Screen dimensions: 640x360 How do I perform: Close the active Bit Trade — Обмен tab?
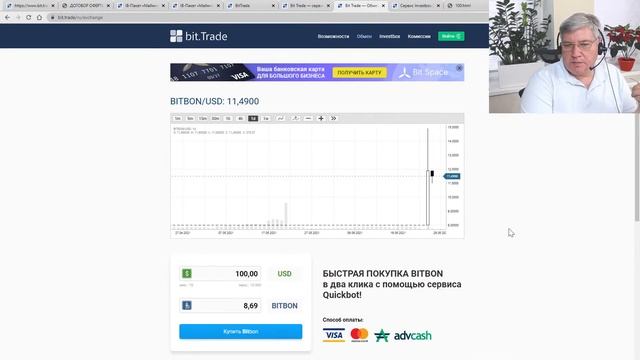(x=383, y=6)
